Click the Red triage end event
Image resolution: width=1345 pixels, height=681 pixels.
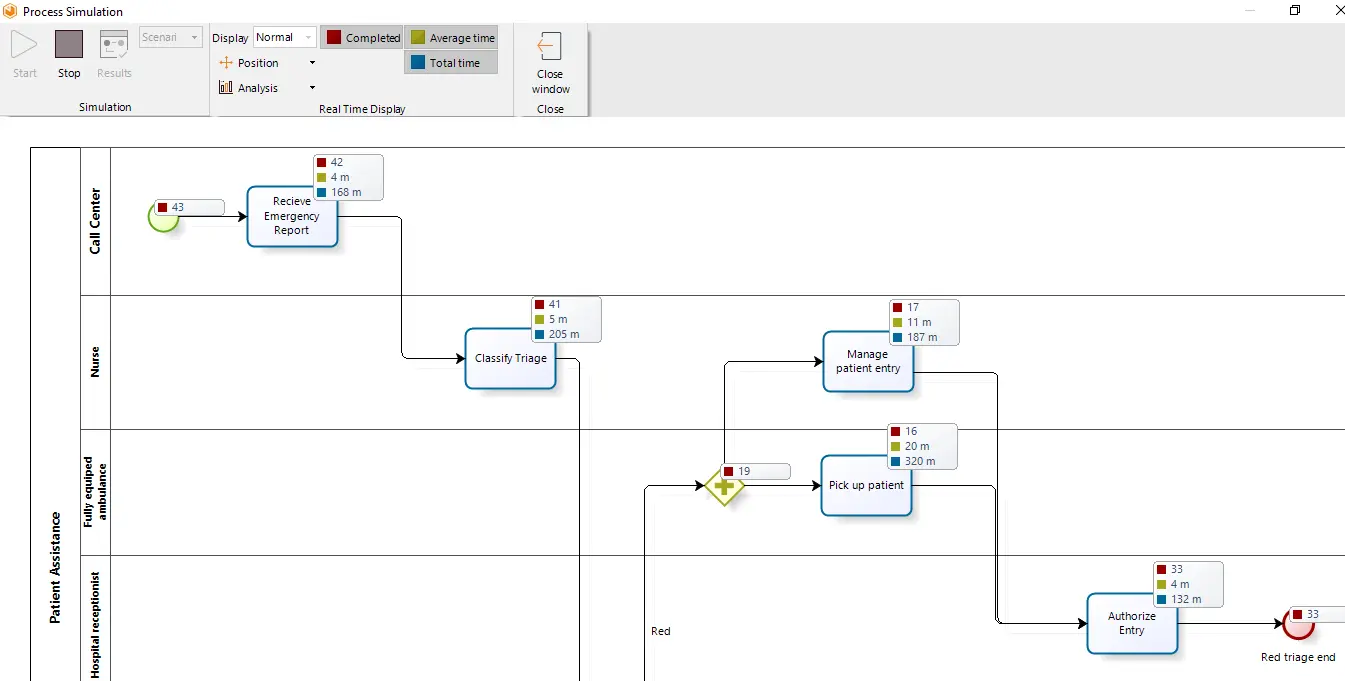coord(1298,624)
